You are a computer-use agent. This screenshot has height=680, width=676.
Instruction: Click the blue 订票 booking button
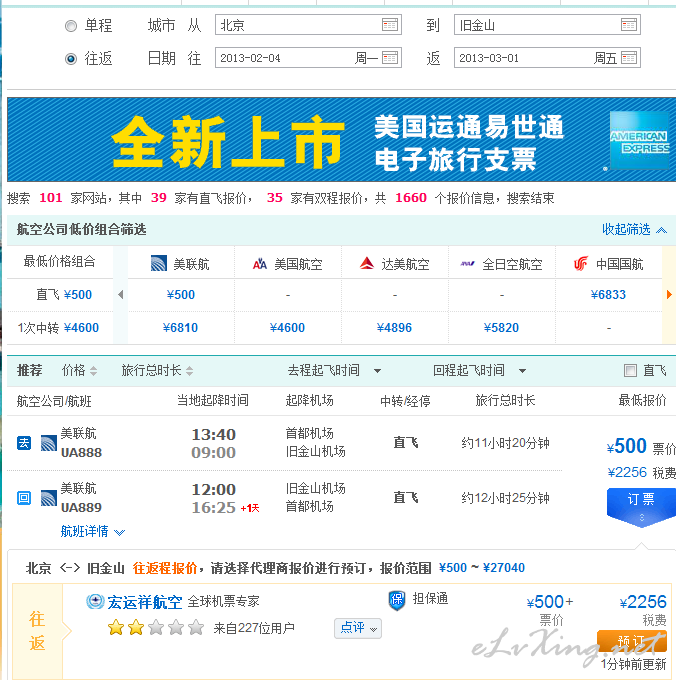641,507
